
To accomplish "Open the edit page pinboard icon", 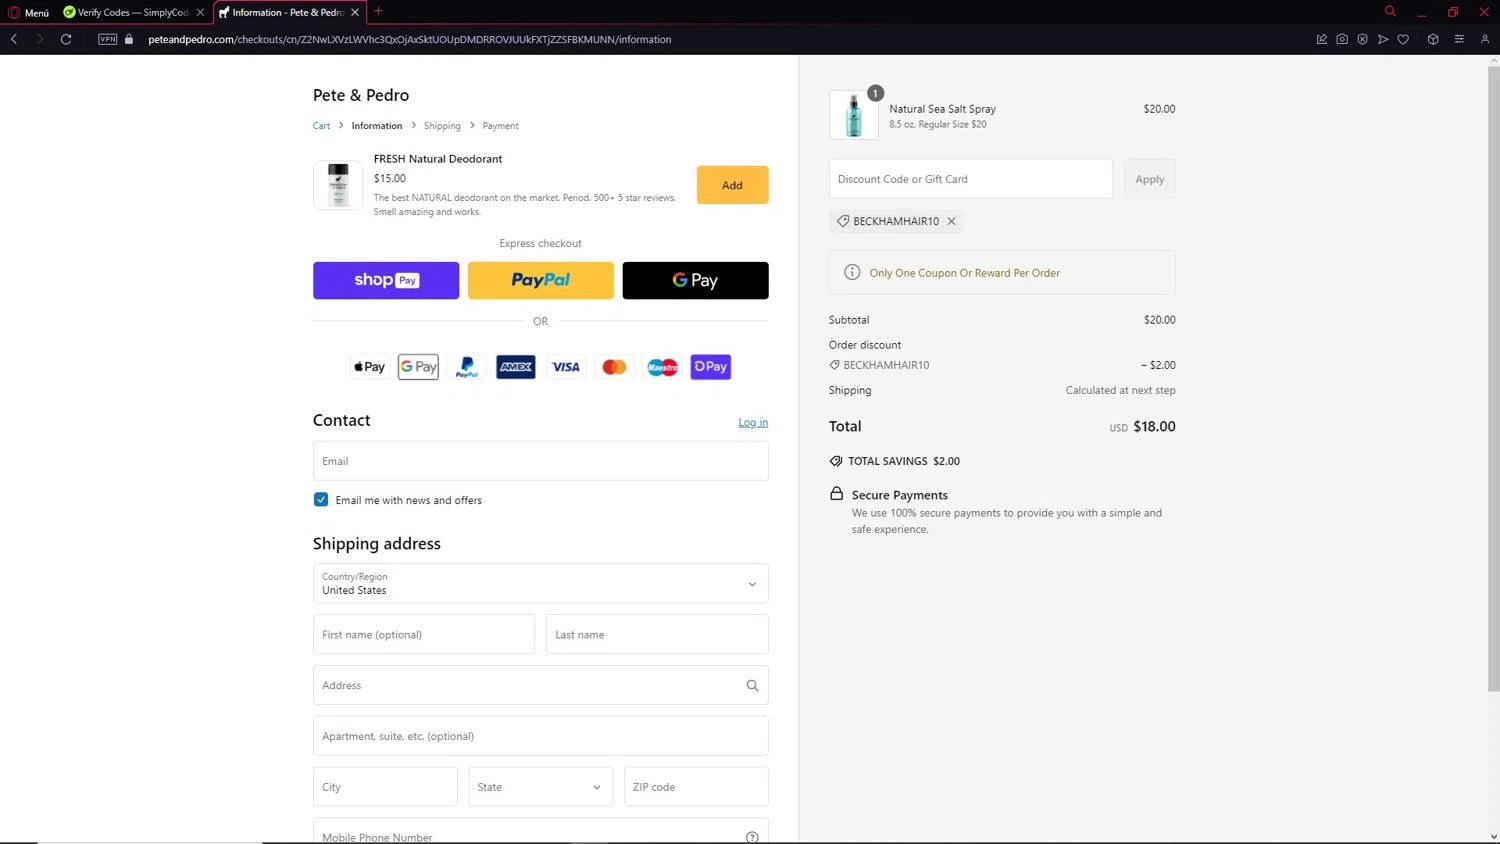I will click(1321, 39).
